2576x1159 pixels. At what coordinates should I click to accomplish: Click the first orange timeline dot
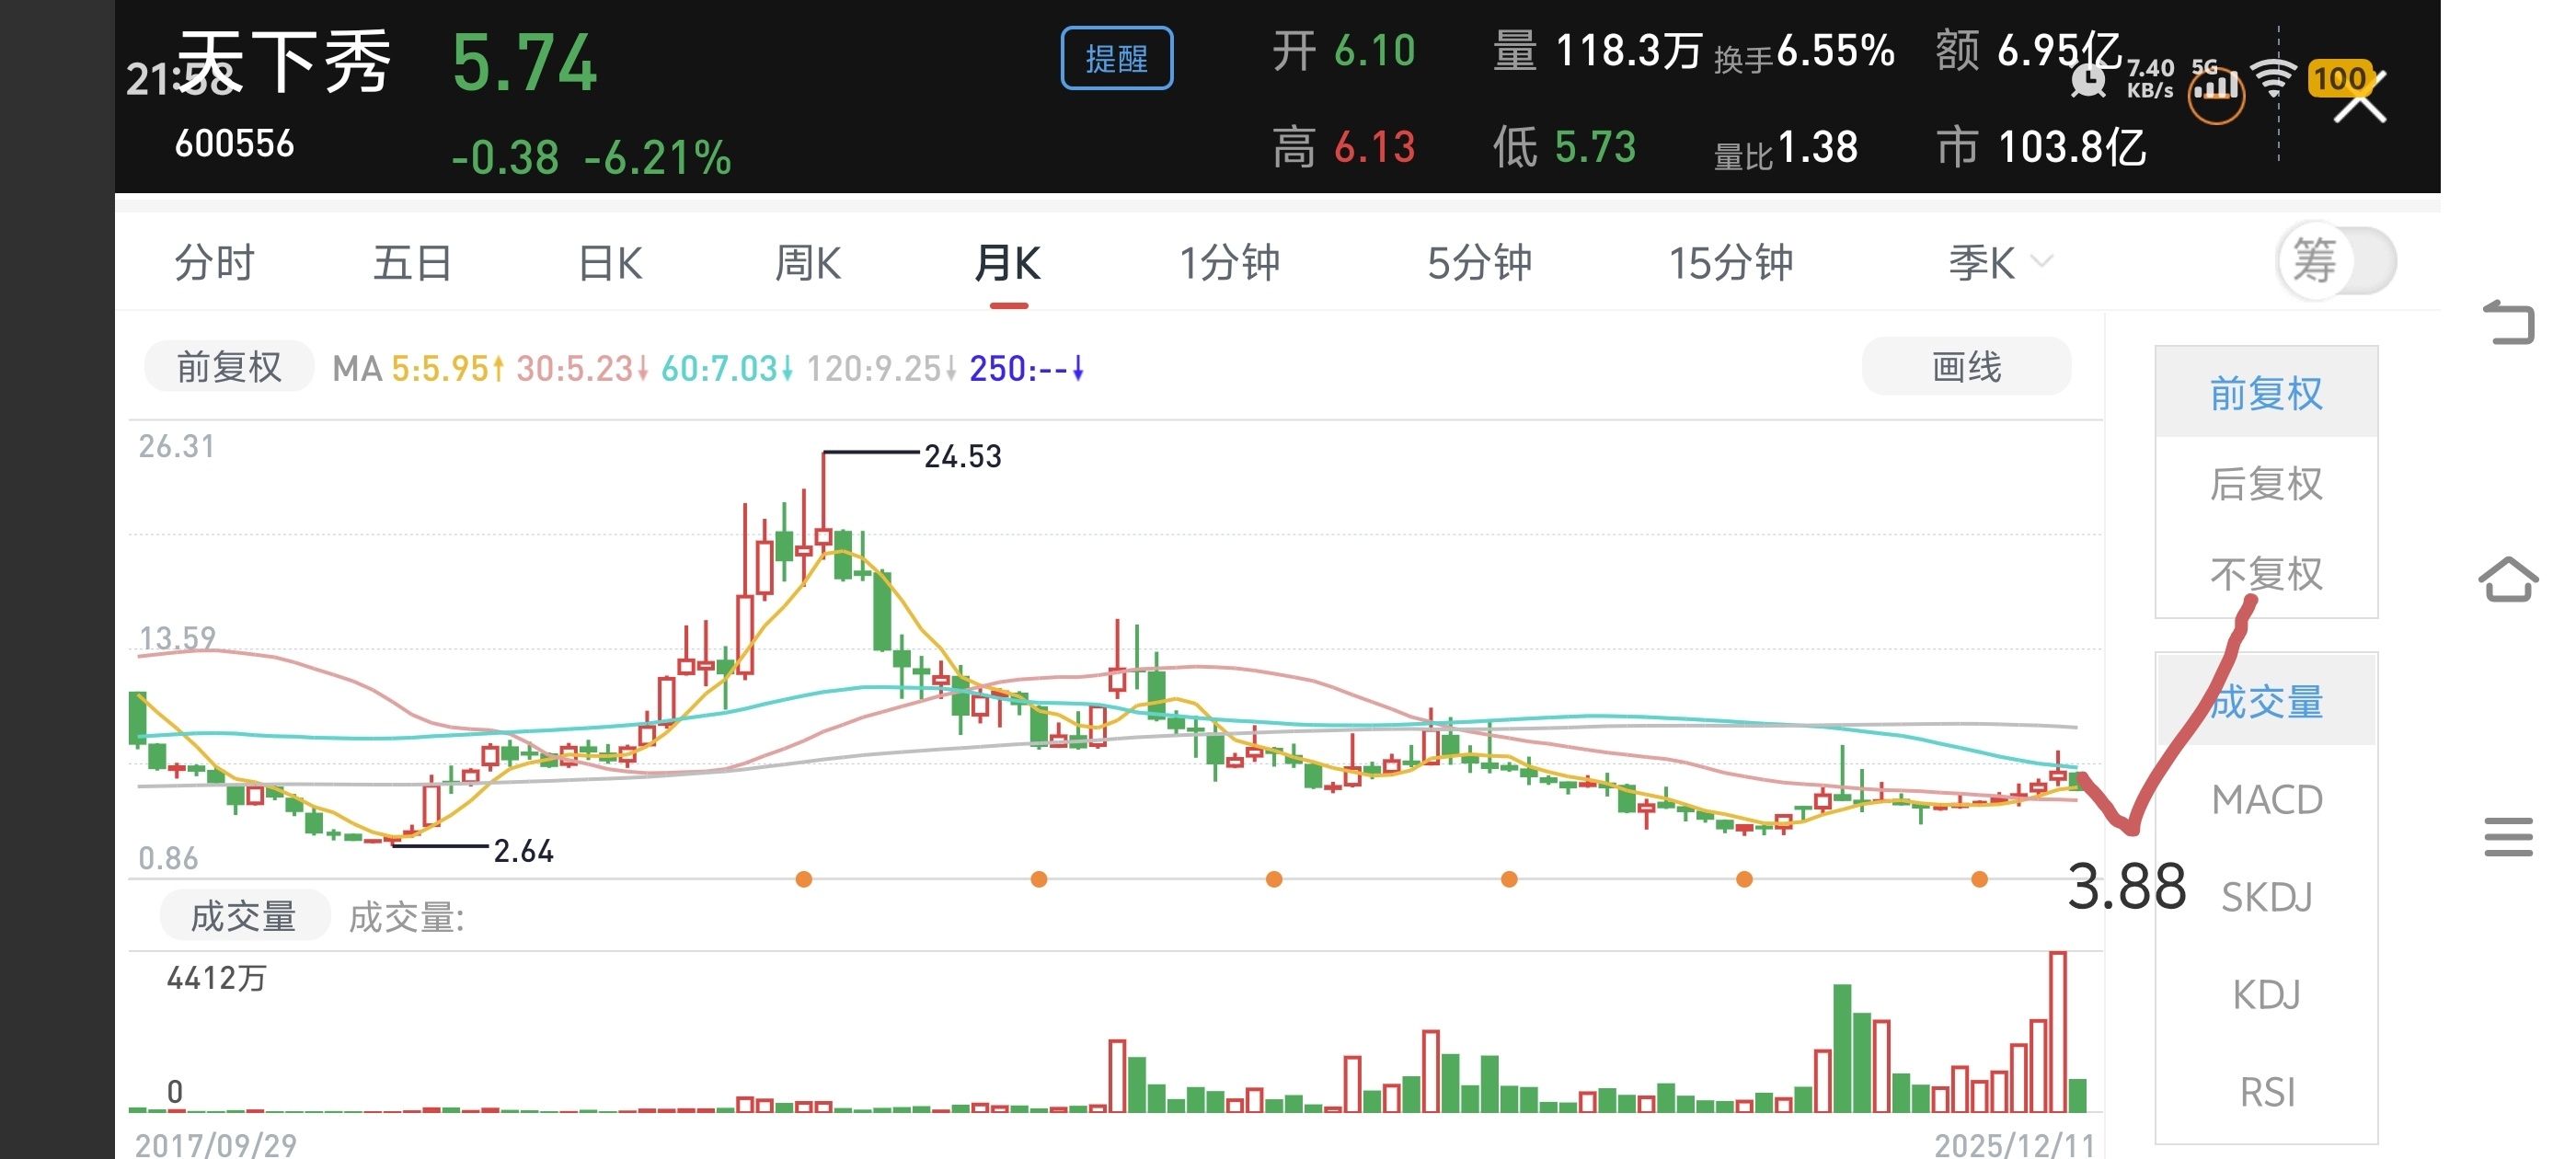pyautogui.click(x=803, y=879)
